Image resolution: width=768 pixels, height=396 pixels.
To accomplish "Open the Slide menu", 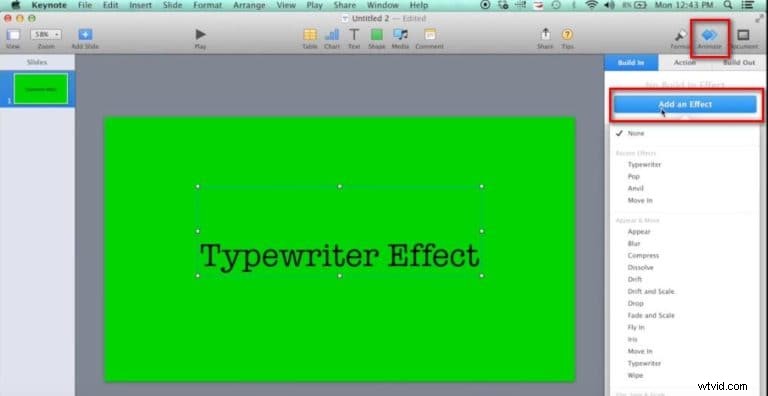I will [x=172, y=5].
